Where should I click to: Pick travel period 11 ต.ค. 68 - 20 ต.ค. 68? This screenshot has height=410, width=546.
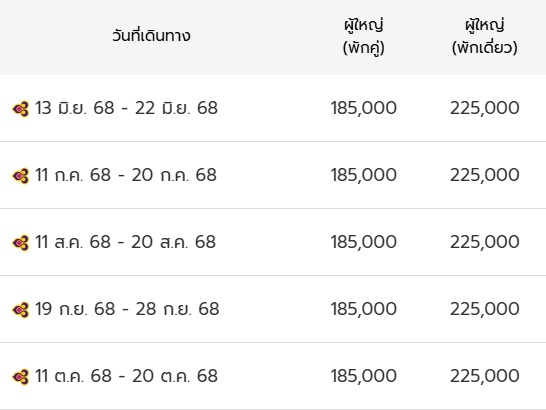coord(126,376)
